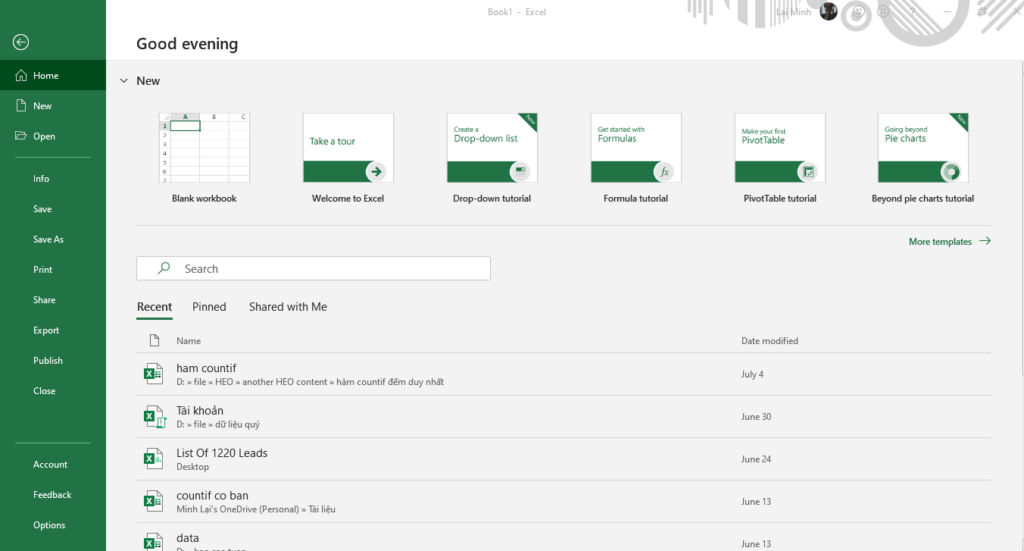Click the Open folder icon in sidebar
This screenshot has width=1024, height=551.
pos(21,136)
